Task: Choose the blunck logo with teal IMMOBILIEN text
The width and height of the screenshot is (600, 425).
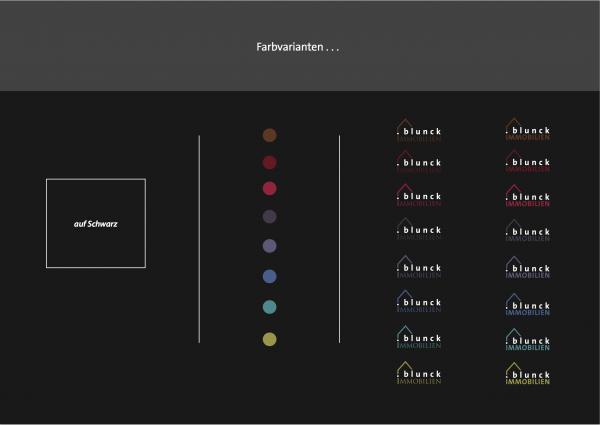Action: pos(527,340)
